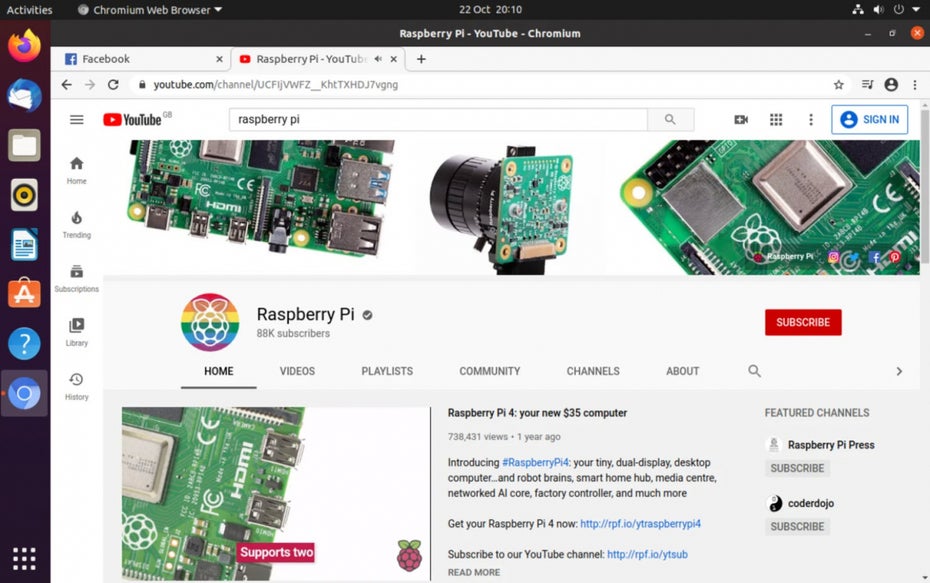Subscribe to the Raspberry Pi channel
Viewport: 930px width, 583px height.
[x=803, y=322]
